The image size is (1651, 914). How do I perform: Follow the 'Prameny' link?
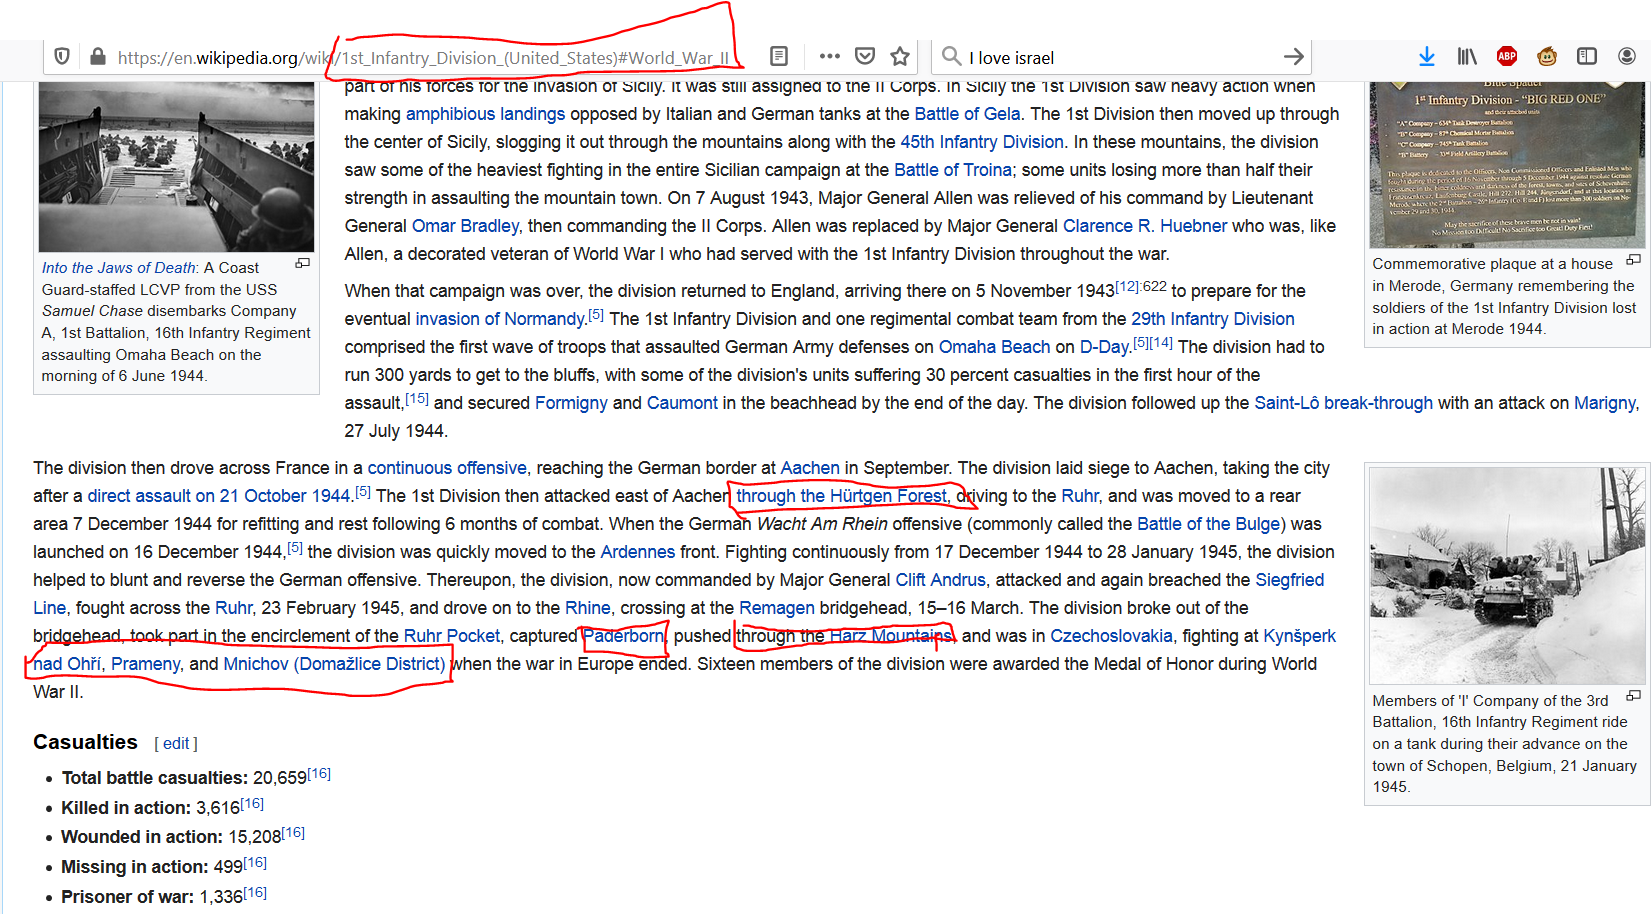[145, 664]
